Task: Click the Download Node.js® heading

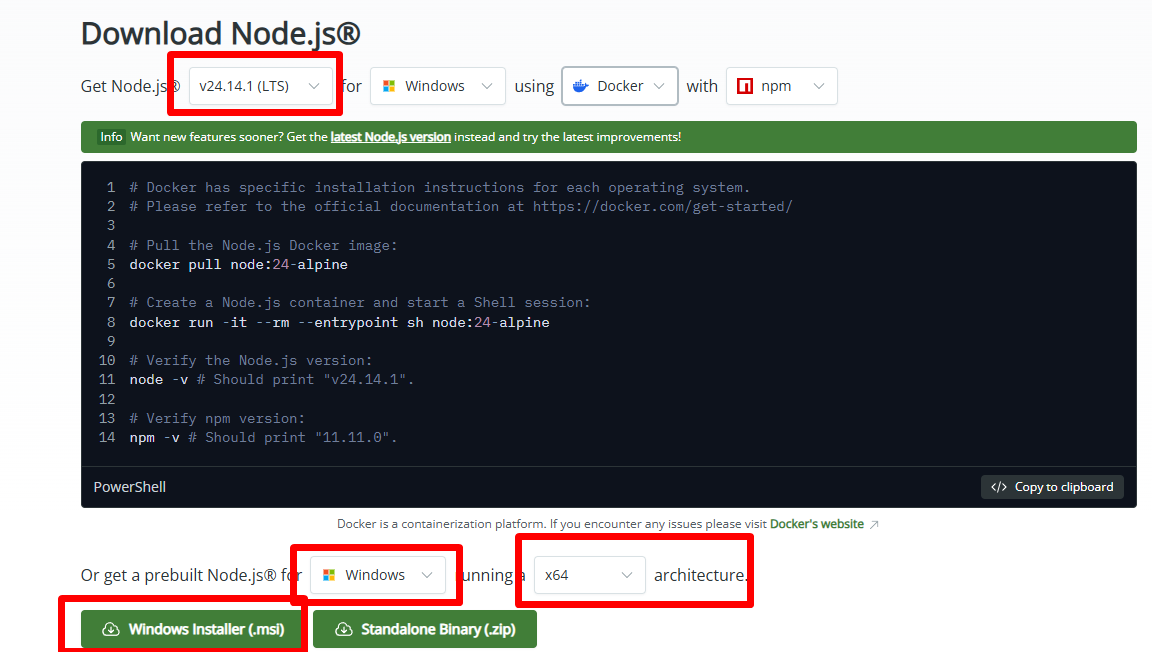Action: (220, 34)
